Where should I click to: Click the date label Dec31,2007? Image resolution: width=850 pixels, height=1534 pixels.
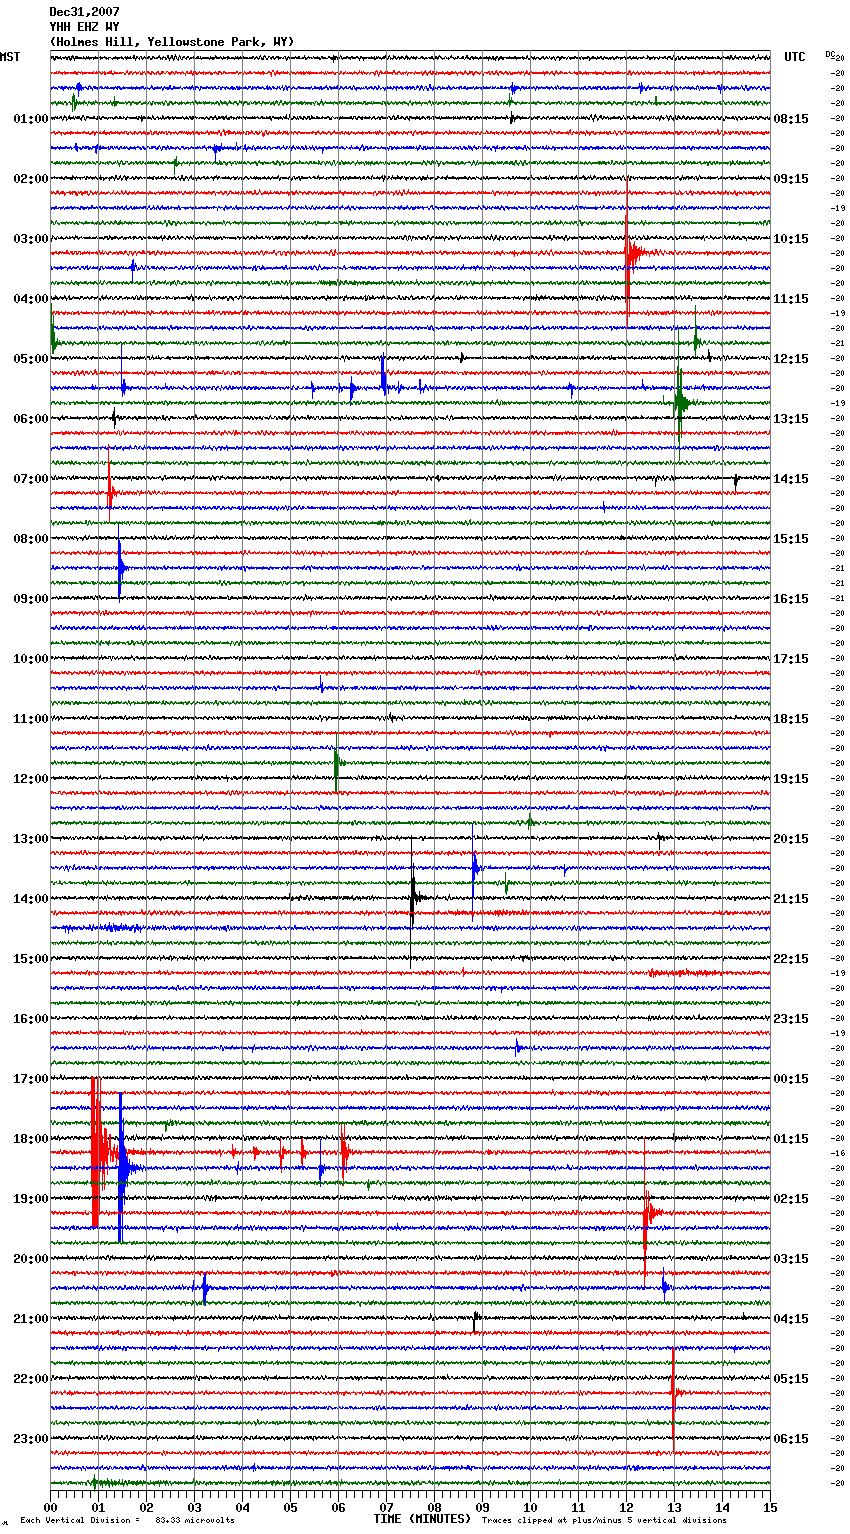[84, 12]
